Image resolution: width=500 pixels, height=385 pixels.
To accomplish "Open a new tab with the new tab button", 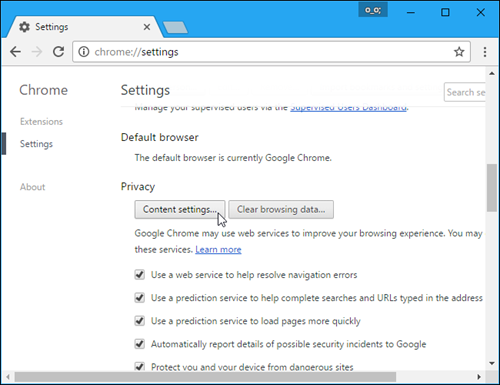I will pyautogui.click(x=175, y=27).
